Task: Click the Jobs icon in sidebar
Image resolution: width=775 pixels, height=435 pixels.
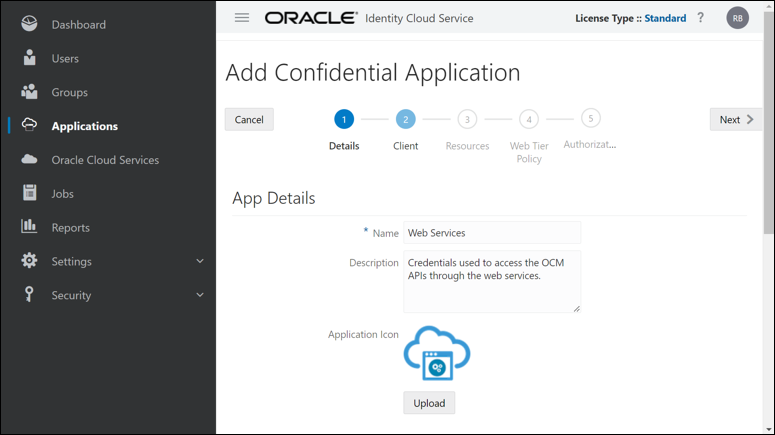Action: point(29,193)
